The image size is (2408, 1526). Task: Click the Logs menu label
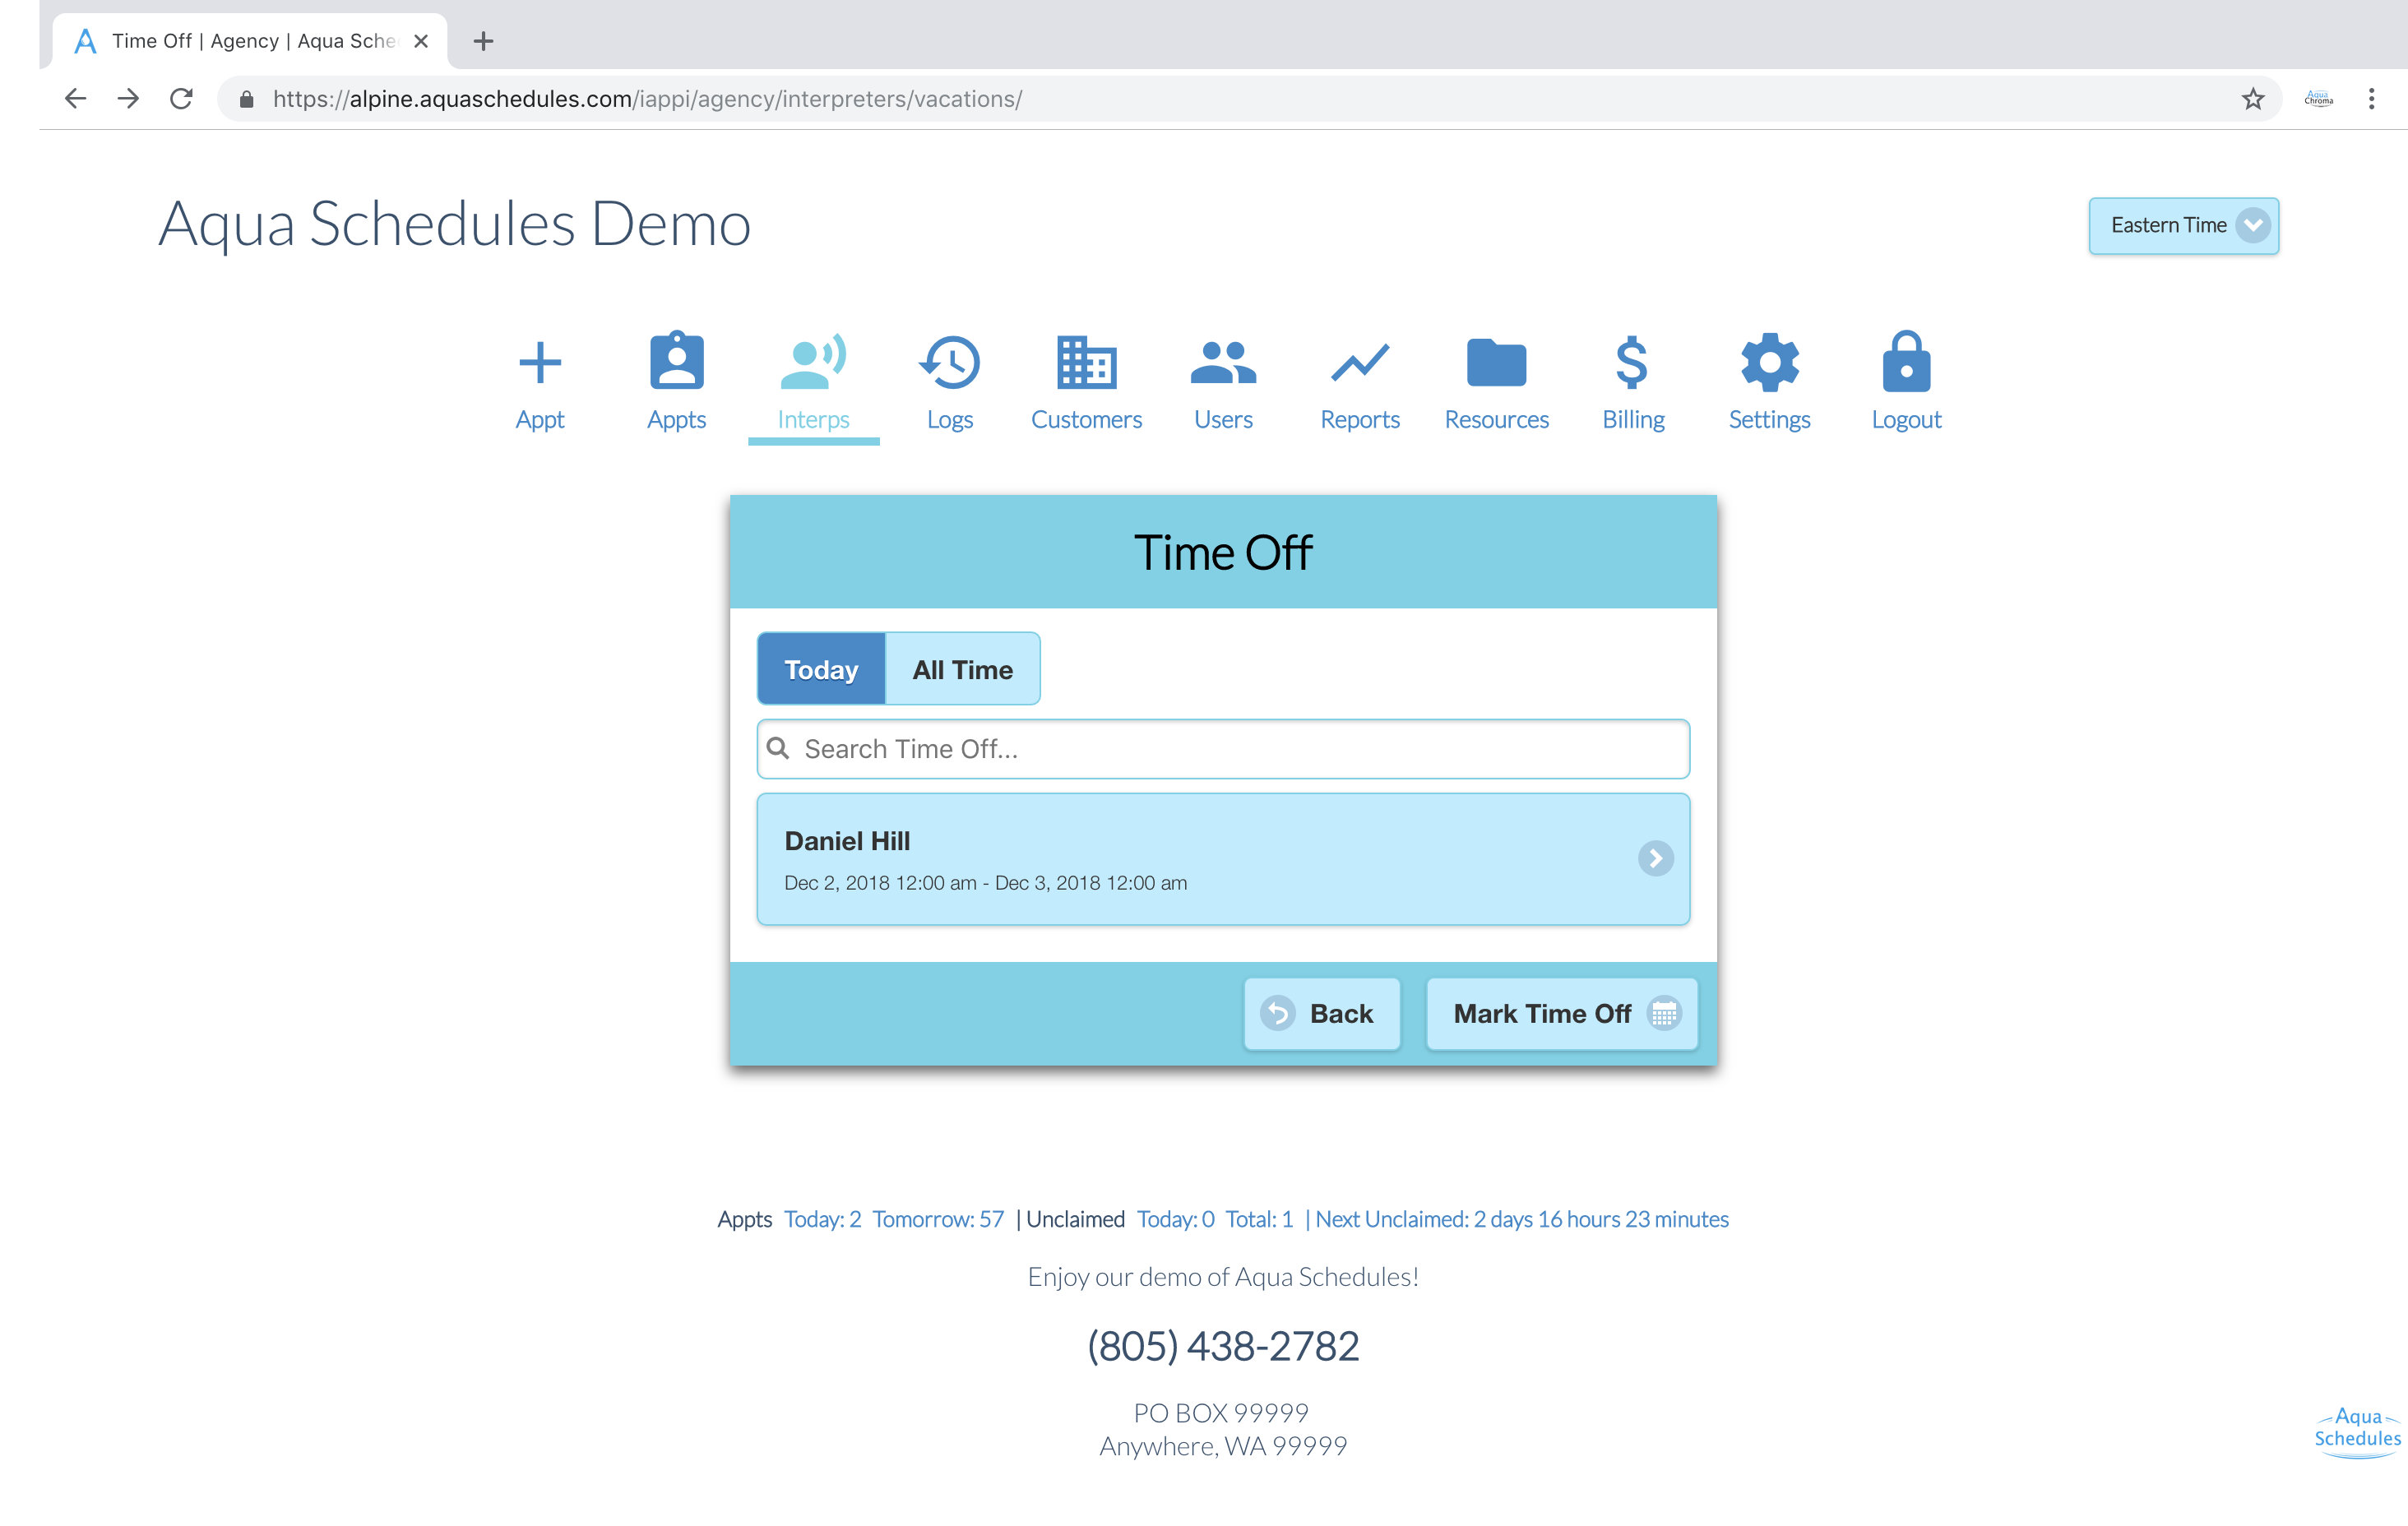[x=949, y=419]
